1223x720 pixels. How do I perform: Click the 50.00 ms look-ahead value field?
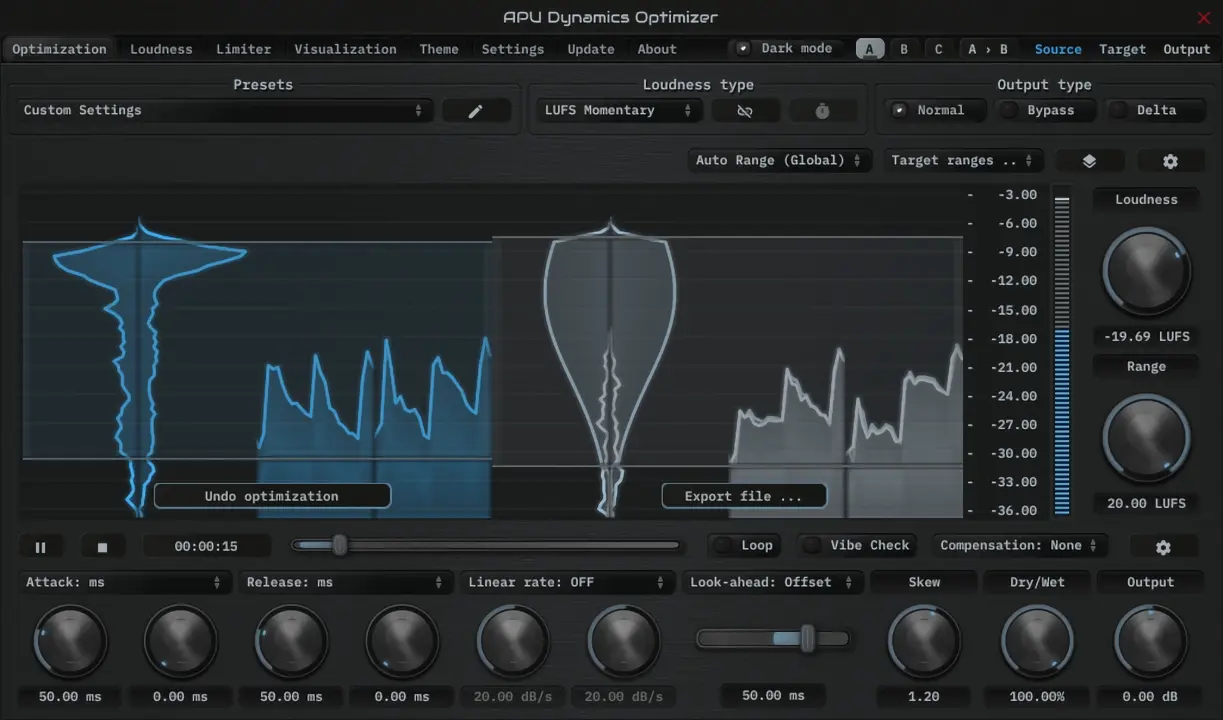tap(772, 696)
